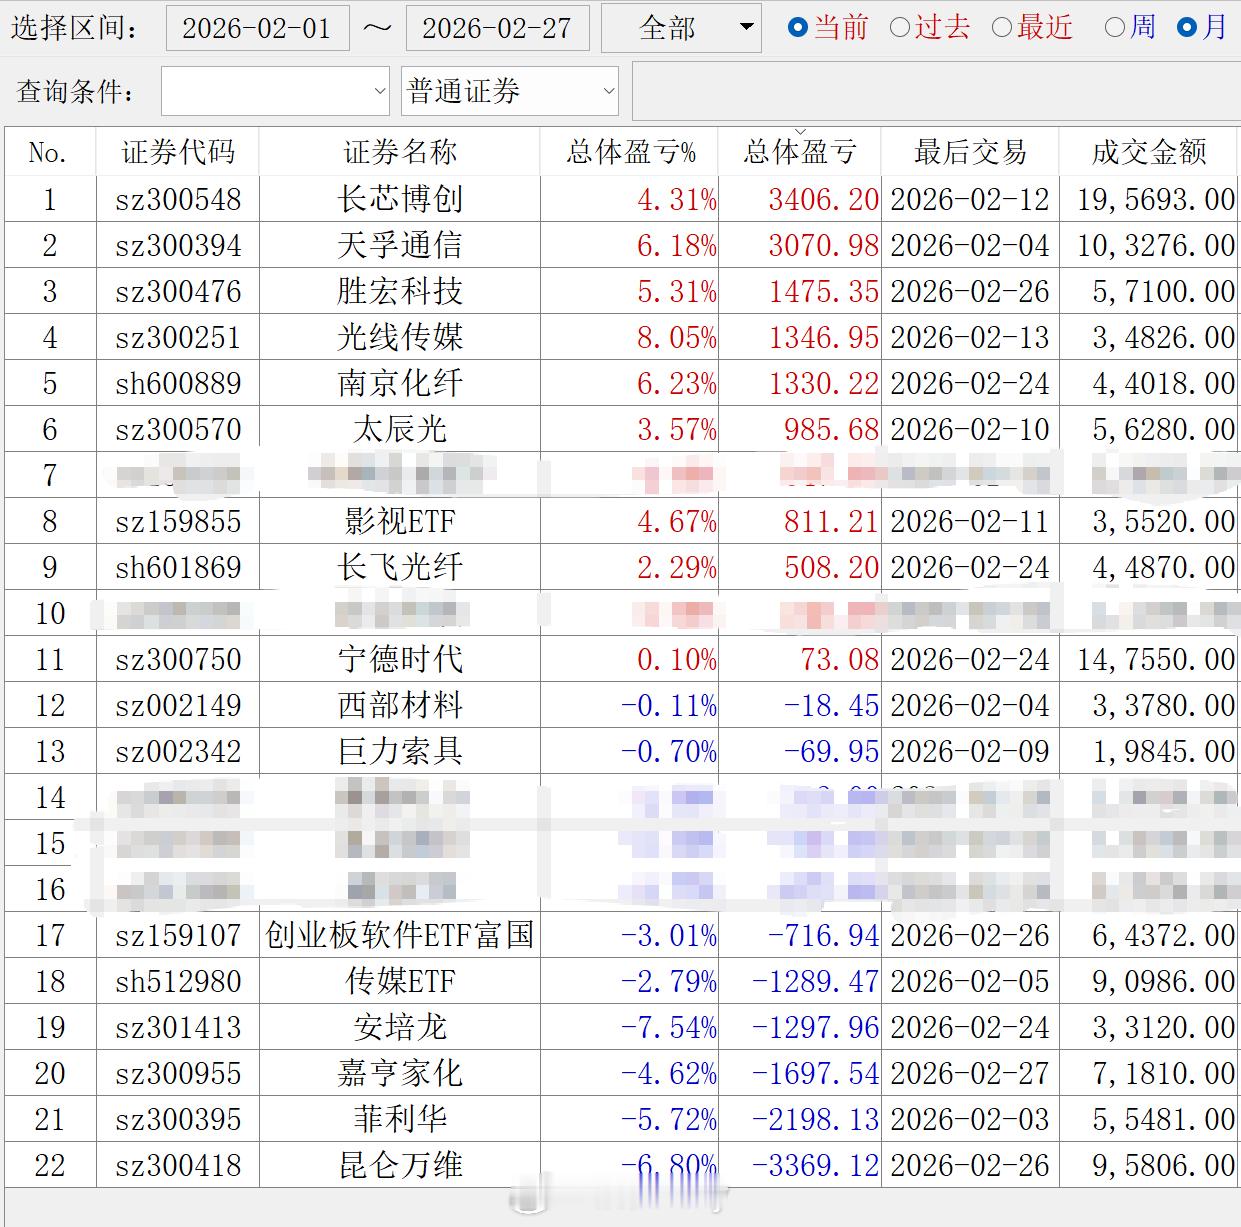Select the 影视ETF name cell
Viewport: 1241px width, 1227px height.
coord(400,521)
